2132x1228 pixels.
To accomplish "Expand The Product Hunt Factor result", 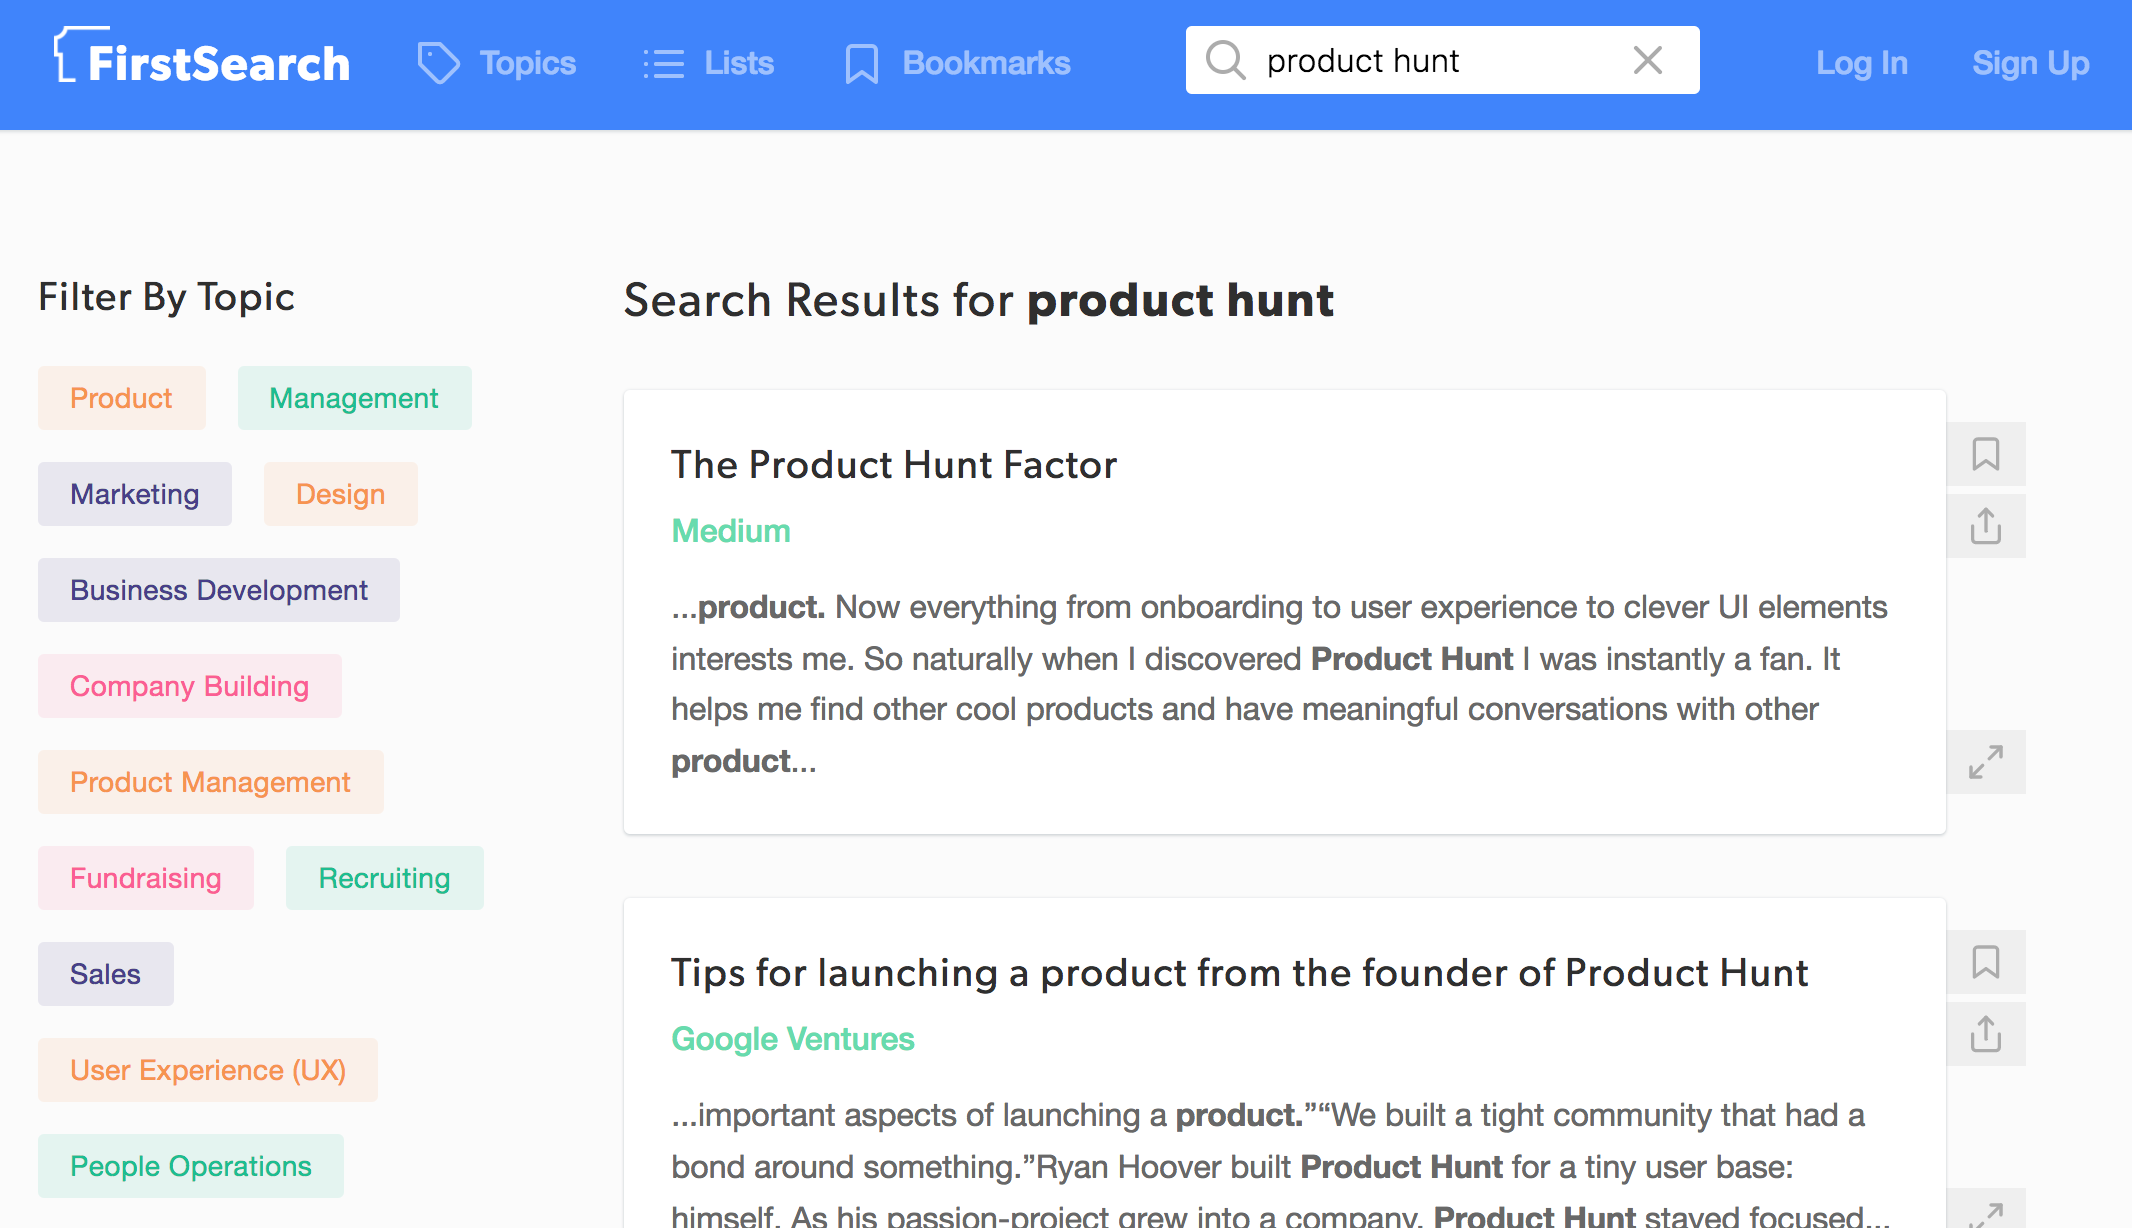I will [1985, 762].
